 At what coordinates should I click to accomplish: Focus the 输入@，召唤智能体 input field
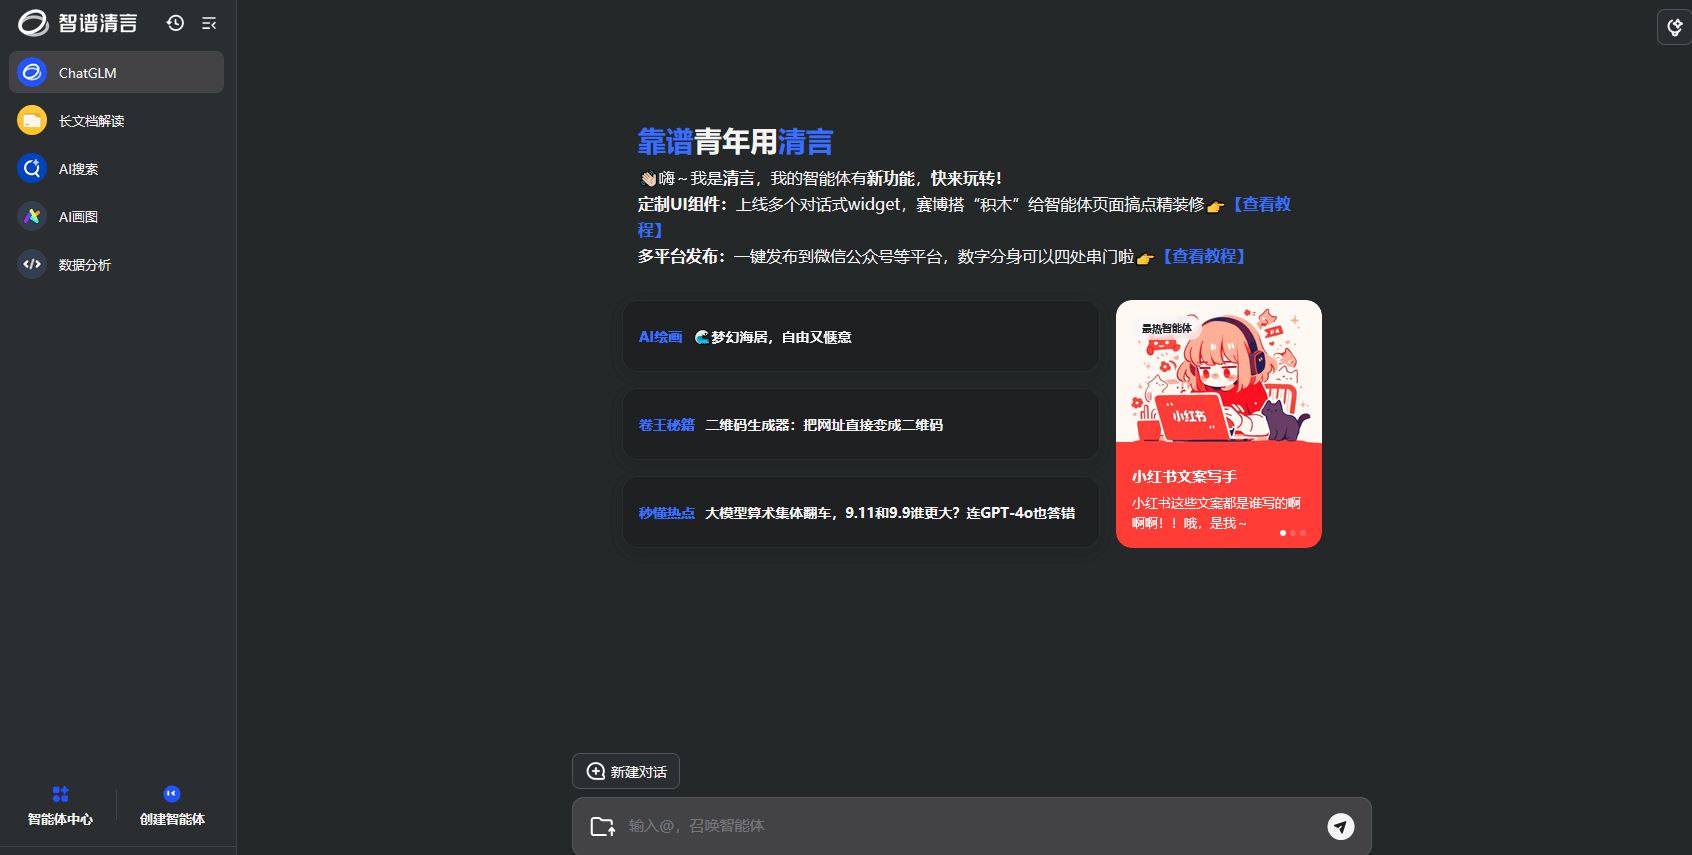pos(972,826)
